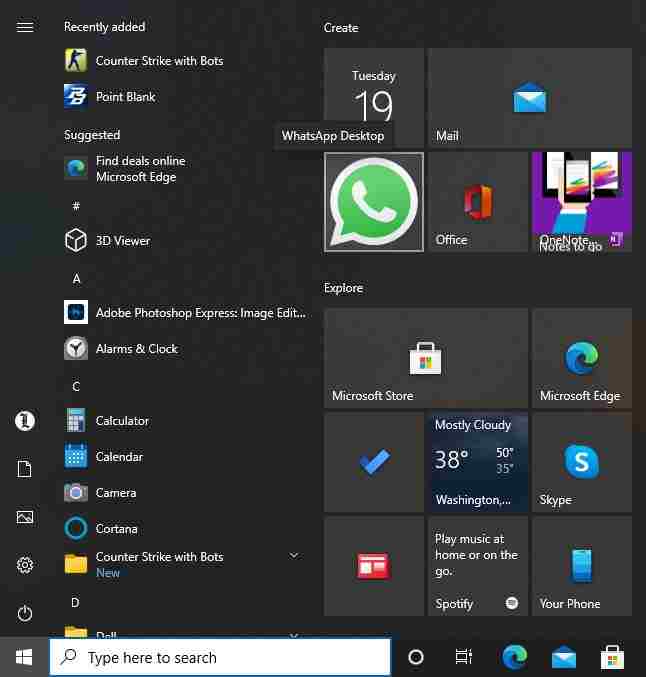This screenshot has width=646, height=677.
Task: Open Documents from the Start sidebar
Action: (25, 469)
